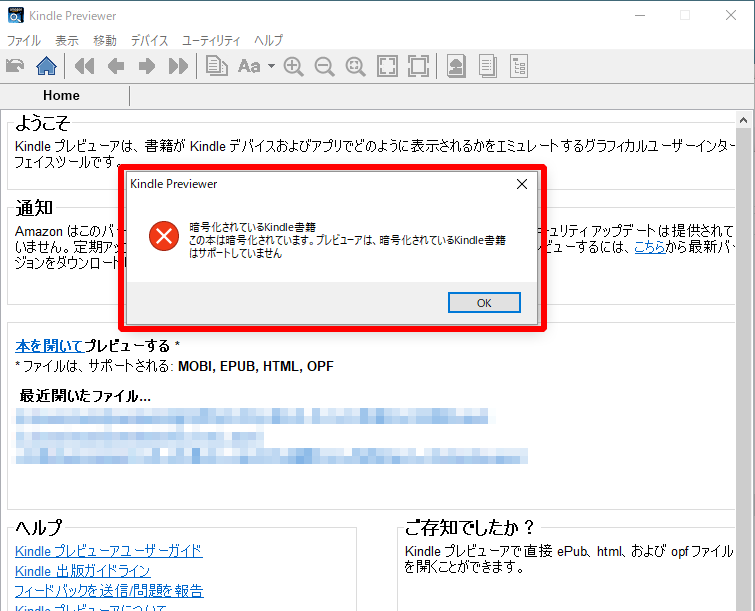Click the text page view icon

488,66
